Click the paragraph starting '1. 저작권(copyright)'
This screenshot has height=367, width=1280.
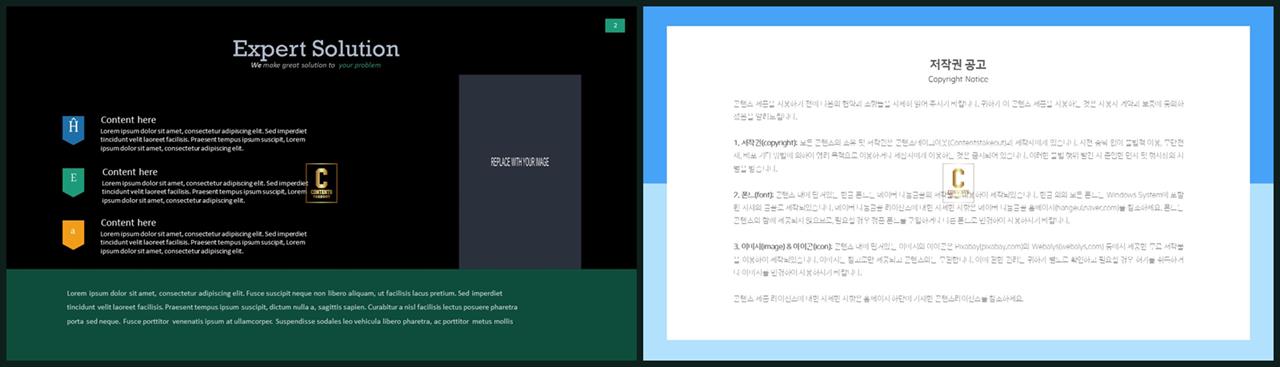coord(958,156)
